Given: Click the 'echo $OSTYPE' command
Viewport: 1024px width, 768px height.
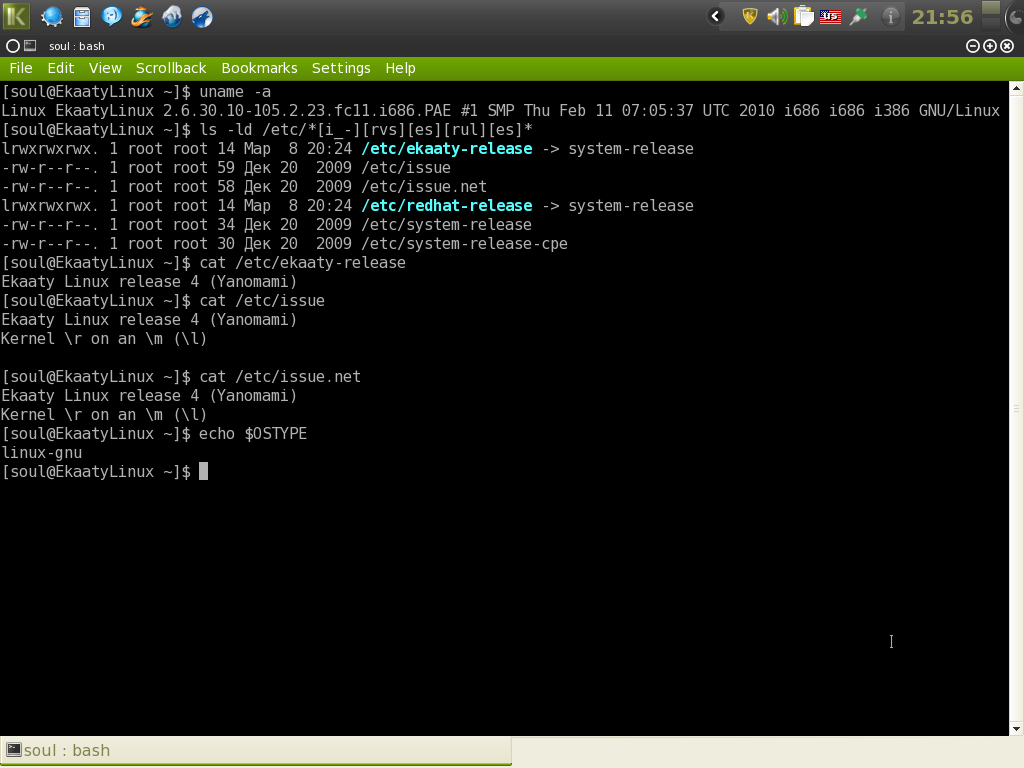Looking at the screenshot, I should [x=253, y=434].
